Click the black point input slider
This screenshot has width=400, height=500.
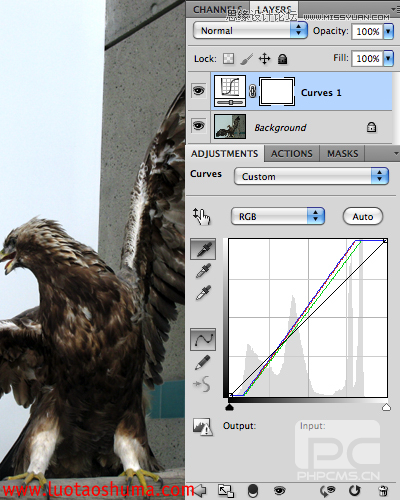pyautogui.click(x=229, y=407)
